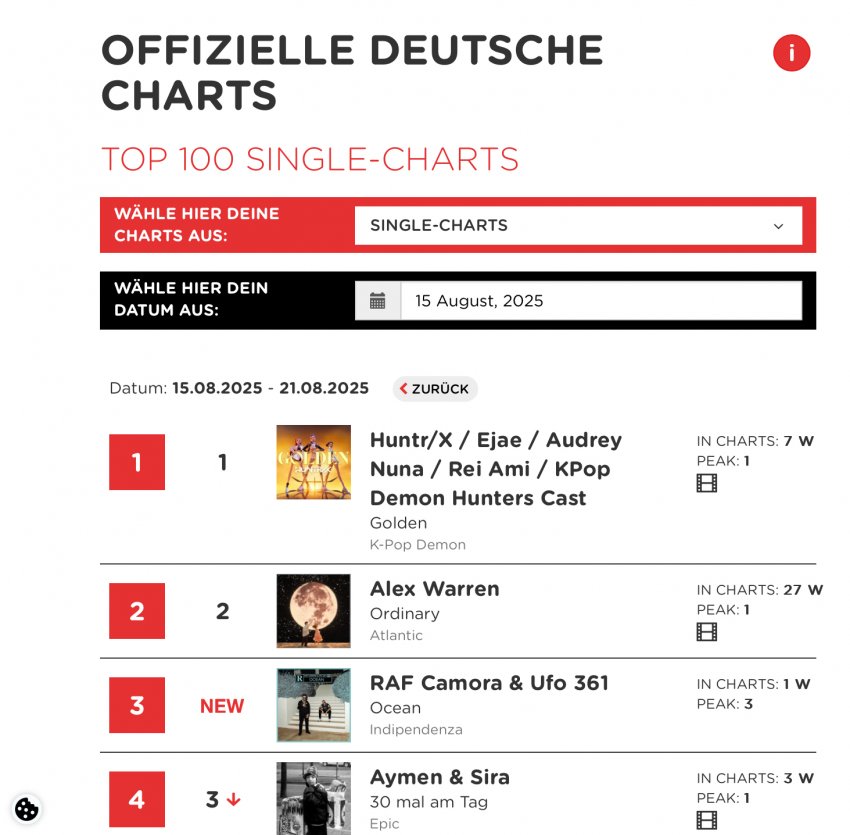Click the red rank 3 badge
Image resolution: width=850 pixels, height=835 pixels.
point(137,705)
